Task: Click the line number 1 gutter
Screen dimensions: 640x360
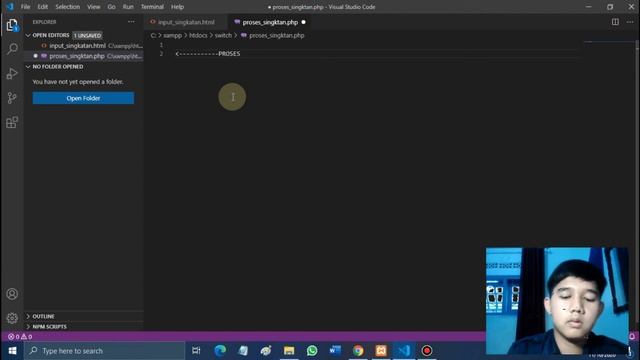Action: point(161,45)
